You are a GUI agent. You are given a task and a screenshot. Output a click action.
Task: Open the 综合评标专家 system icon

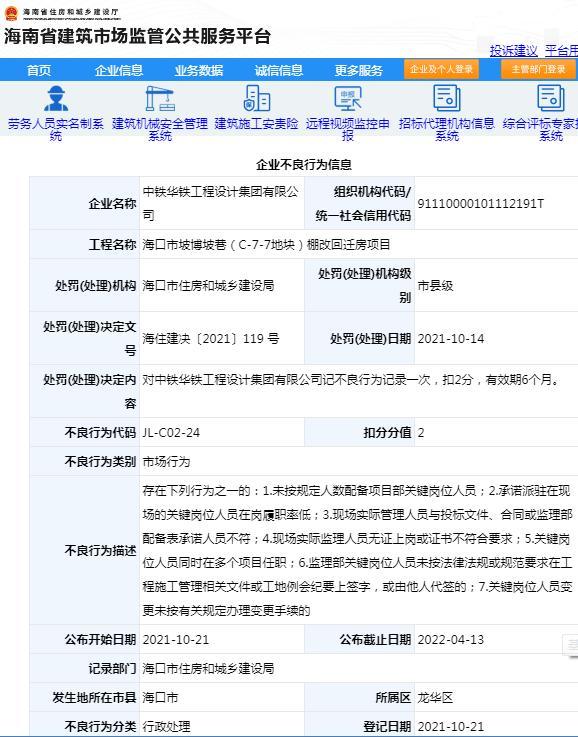551,99
